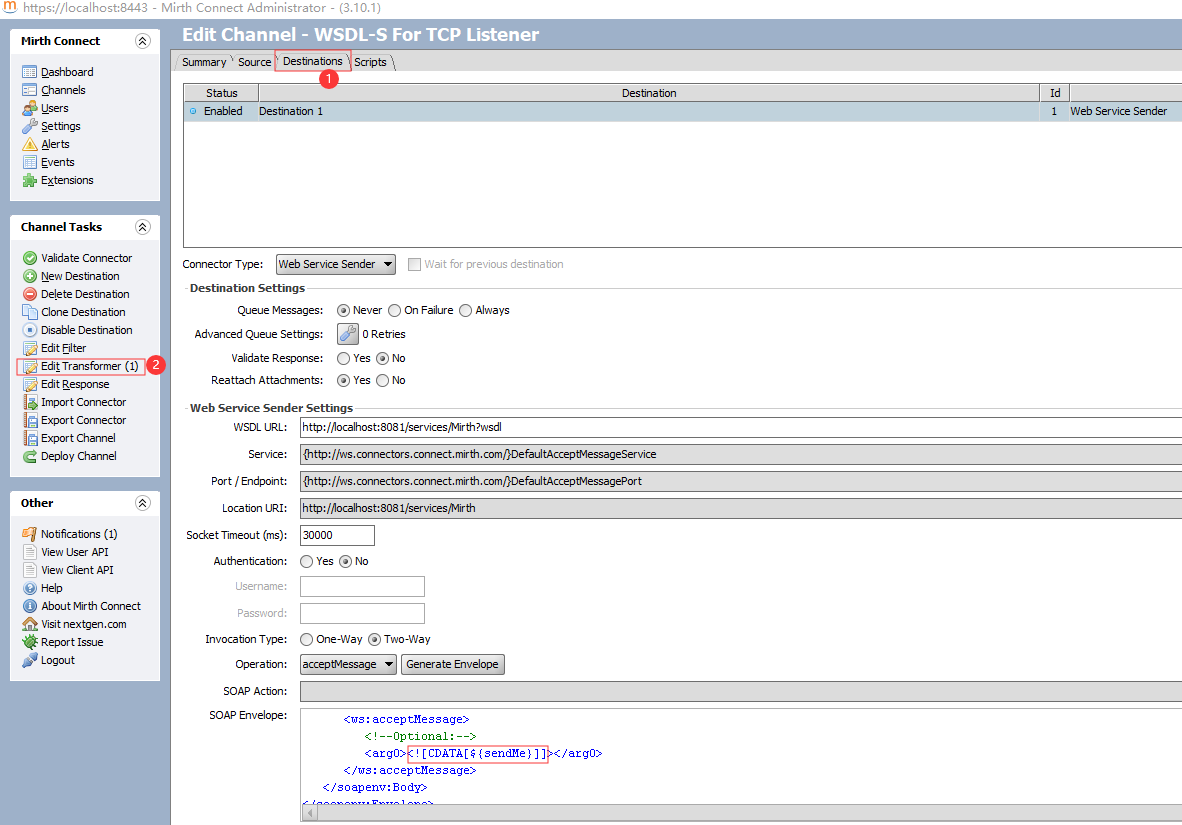Click Report Issue bug icon
The width and height of the screenshot is (1182, 825).
pos(29,643)
